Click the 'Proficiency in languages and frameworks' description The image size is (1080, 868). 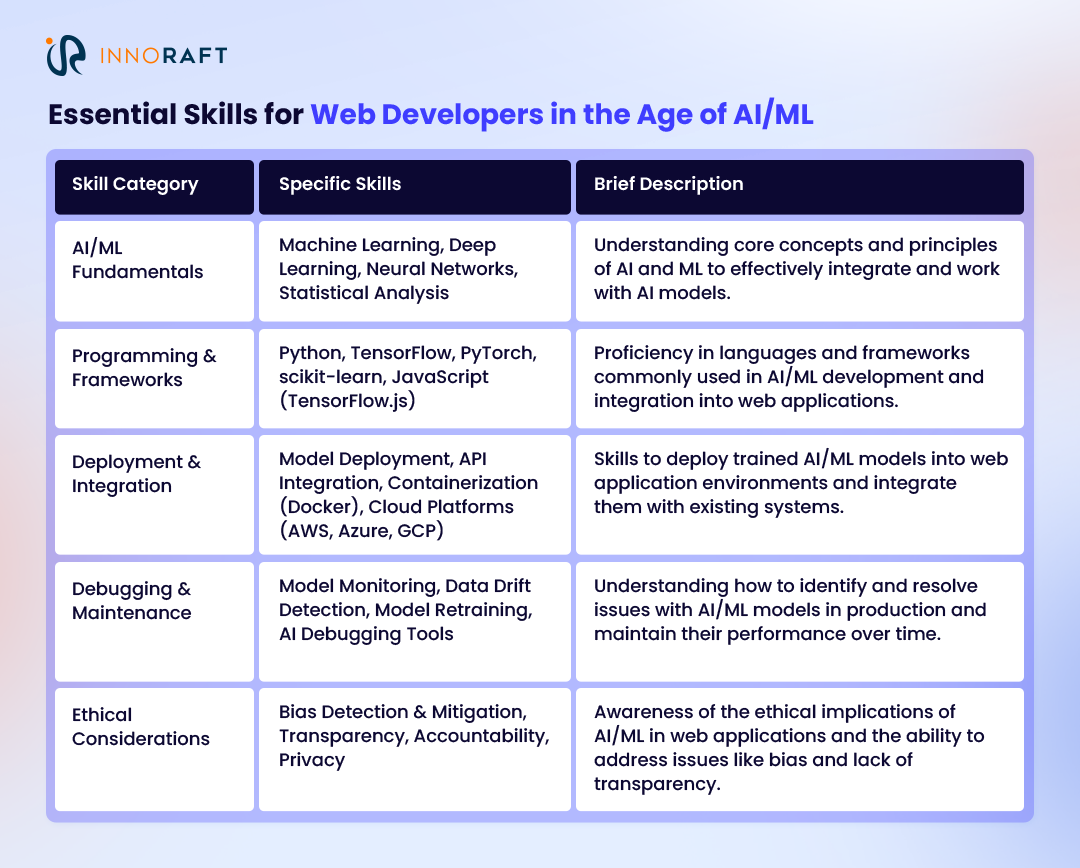pos(800,378)
